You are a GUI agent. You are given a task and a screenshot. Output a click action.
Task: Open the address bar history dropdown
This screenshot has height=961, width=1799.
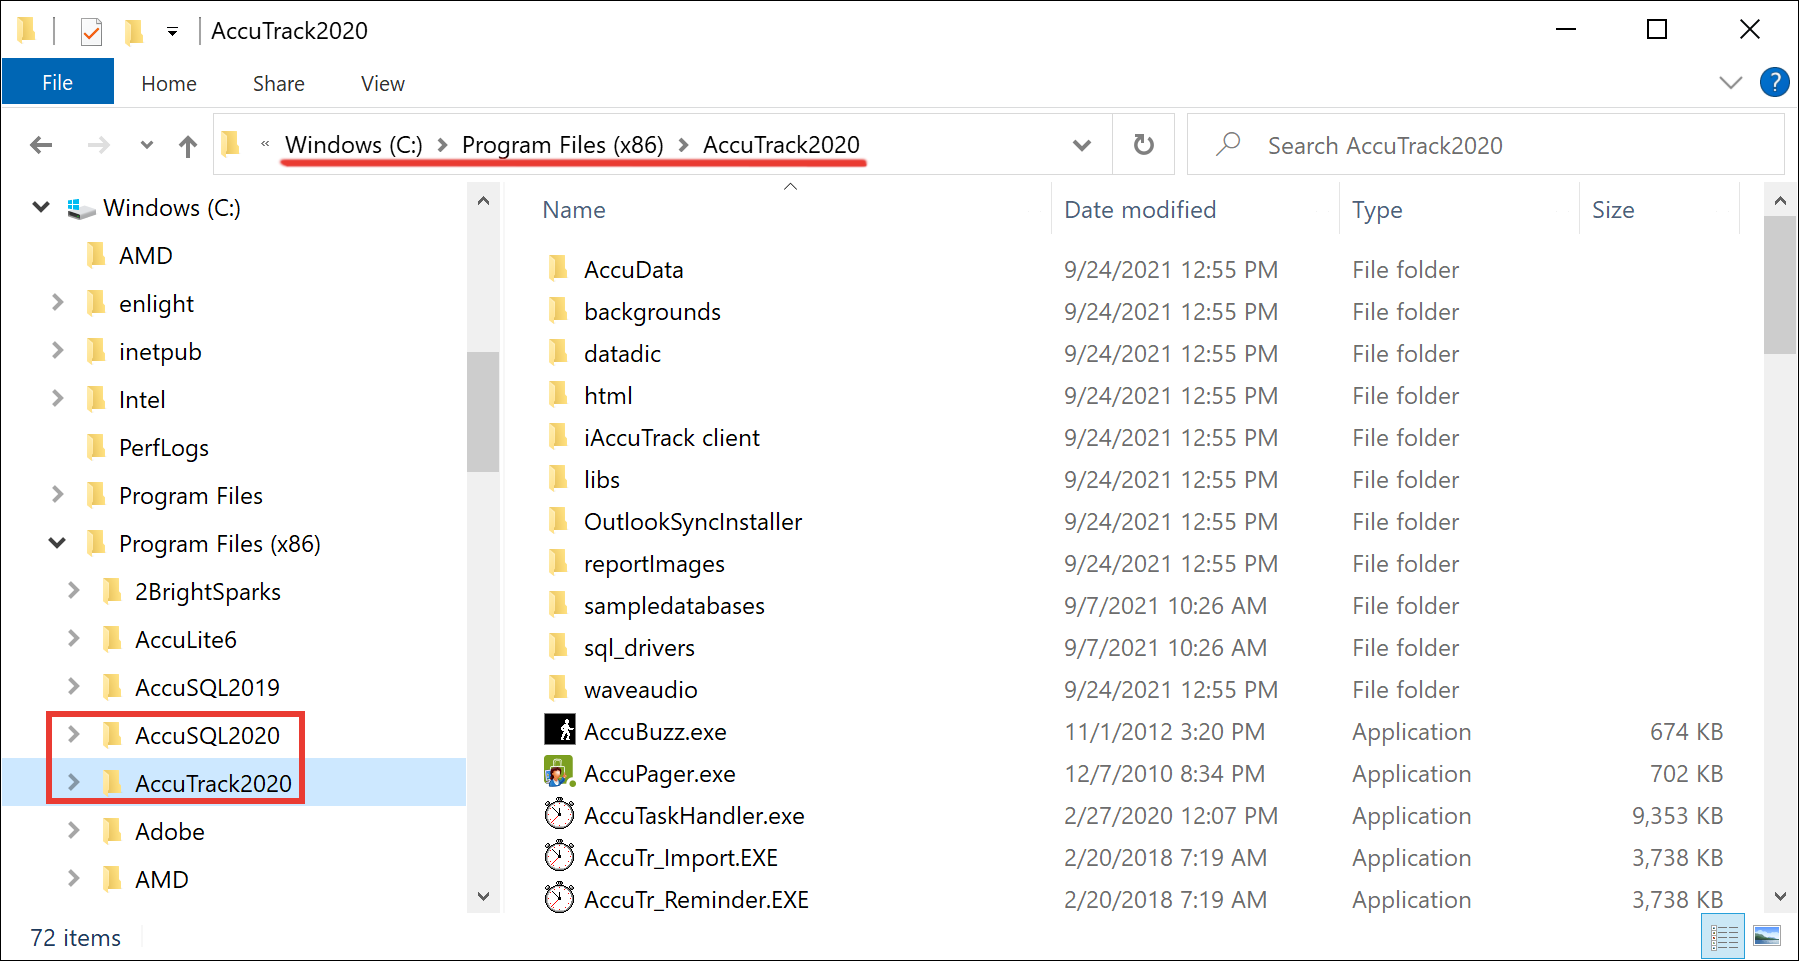[1082, 146]
